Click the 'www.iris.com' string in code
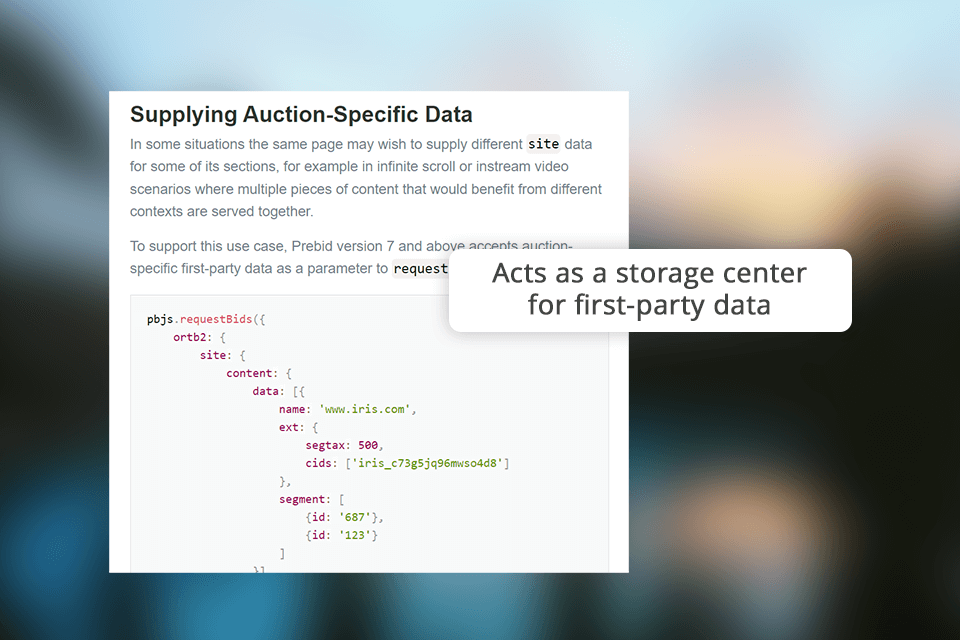Image resolution: width=960 pixels, height=640 pixels. point(366,409)
